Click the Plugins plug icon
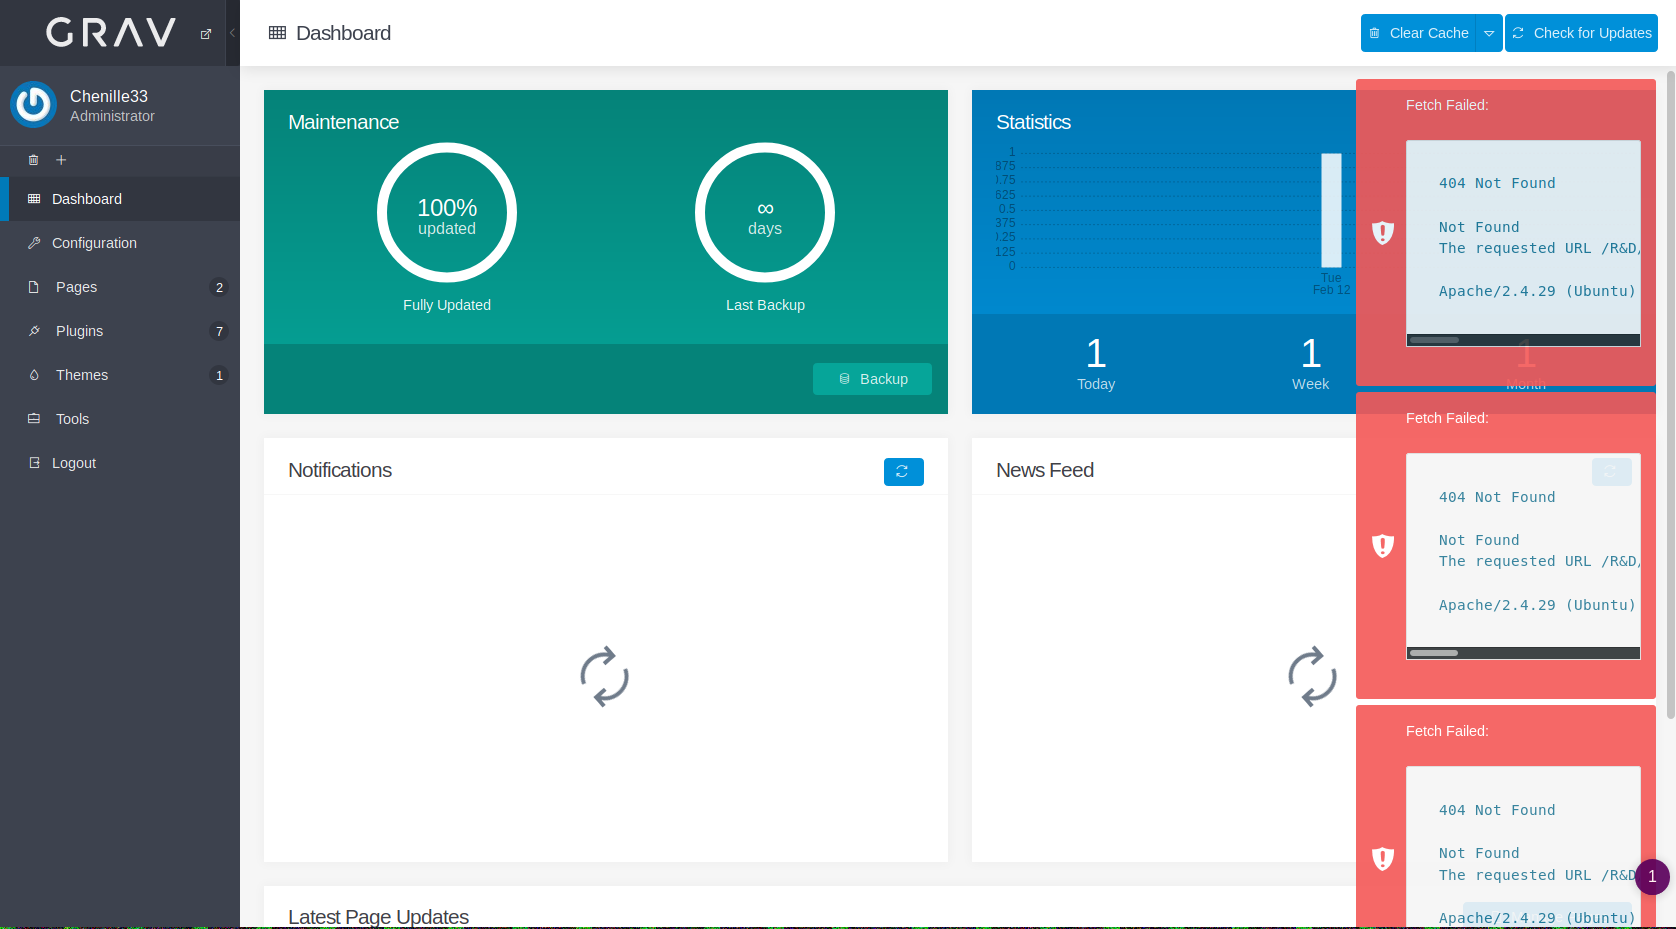This screenshot has width=1676, height=929. coord(34,331)
